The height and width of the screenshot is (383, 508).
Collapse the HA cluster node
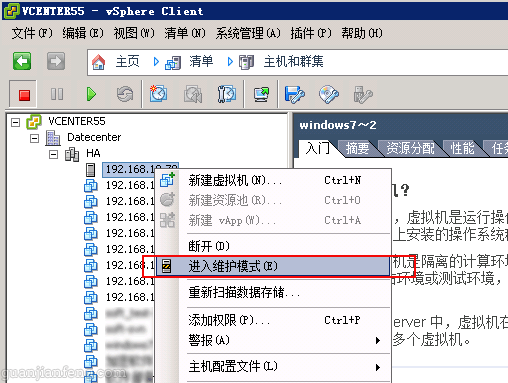coord(53,154)
